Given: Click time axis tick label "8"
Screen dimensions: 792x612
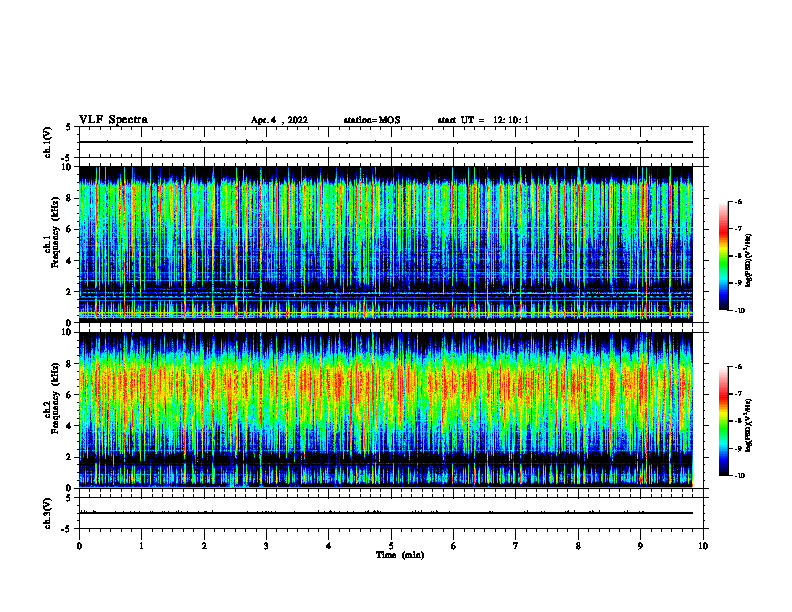Looking at the screenshot, I should click(578, 546).
